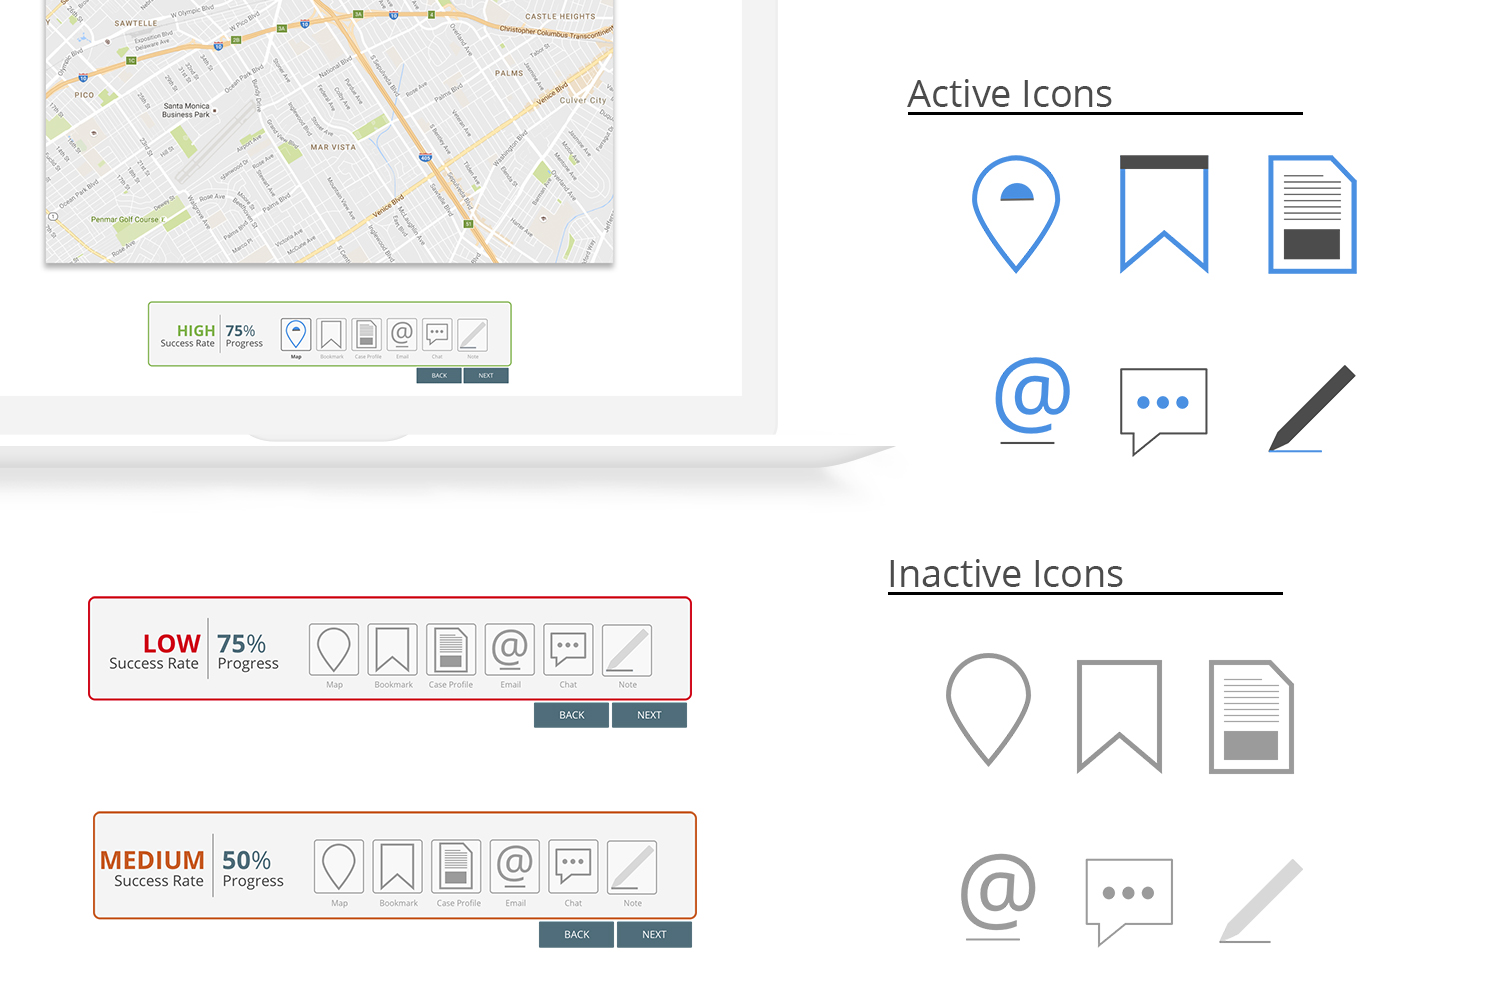Click the large inactive gray Bookmark icon

point(1120,716)
